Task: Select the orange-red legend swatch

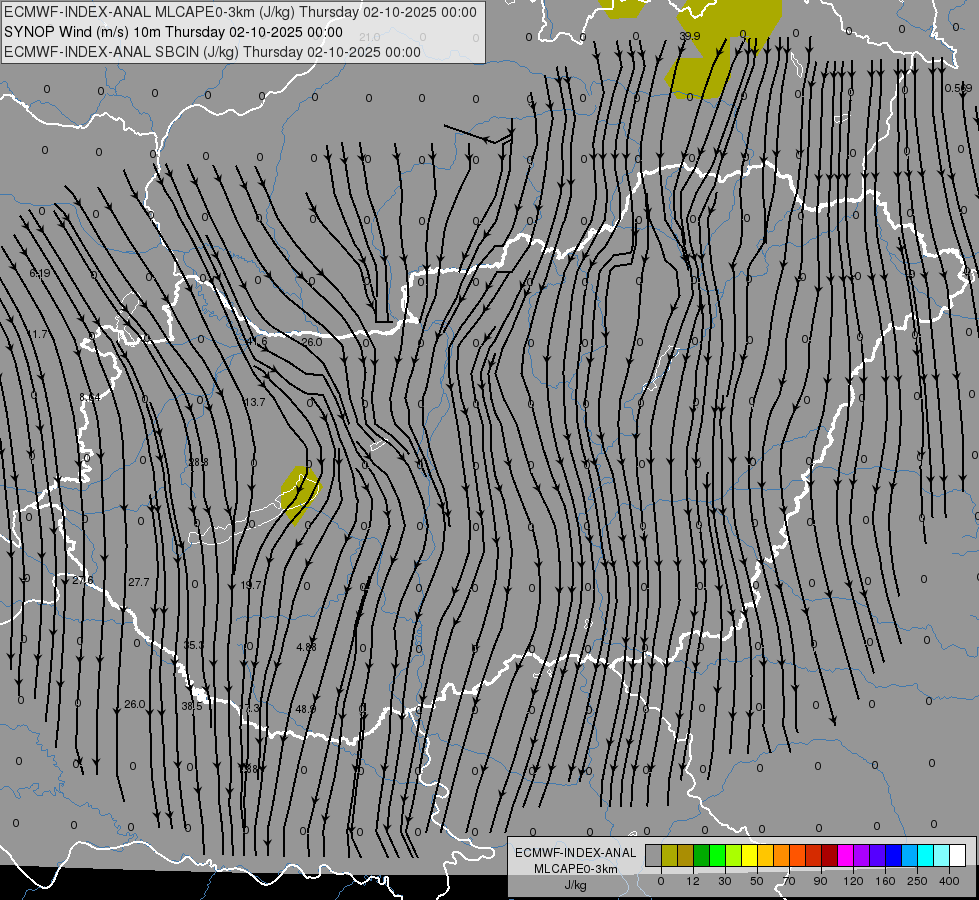Action: 797,855
